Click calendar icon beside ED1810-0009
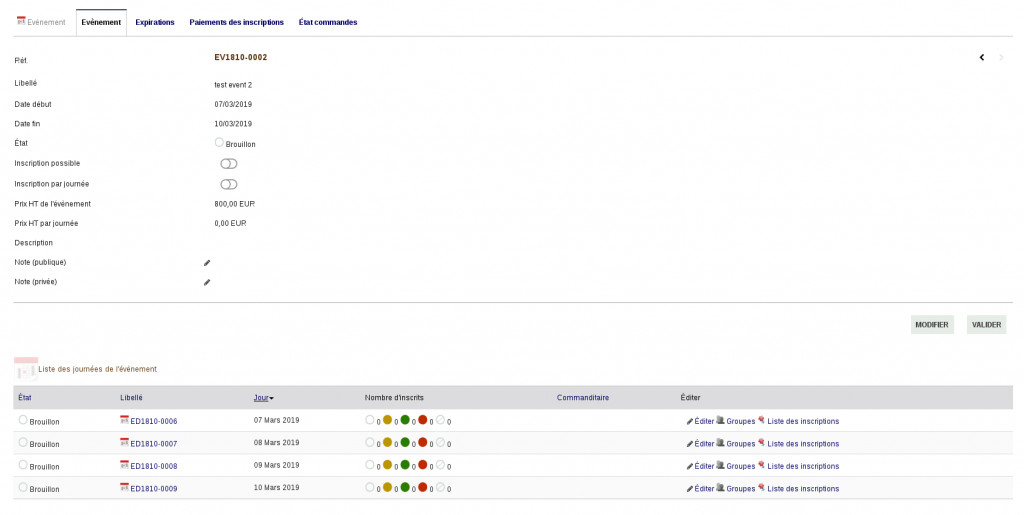Screen dimensions: 1024x515 click(x=124, y=487)
